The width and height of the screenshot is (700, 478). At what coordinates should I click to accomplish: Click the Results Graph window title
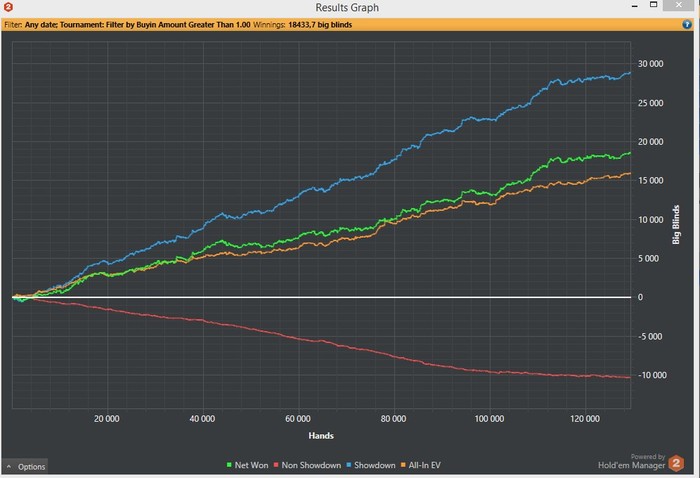pyautogui.click(x=347, y=8)
